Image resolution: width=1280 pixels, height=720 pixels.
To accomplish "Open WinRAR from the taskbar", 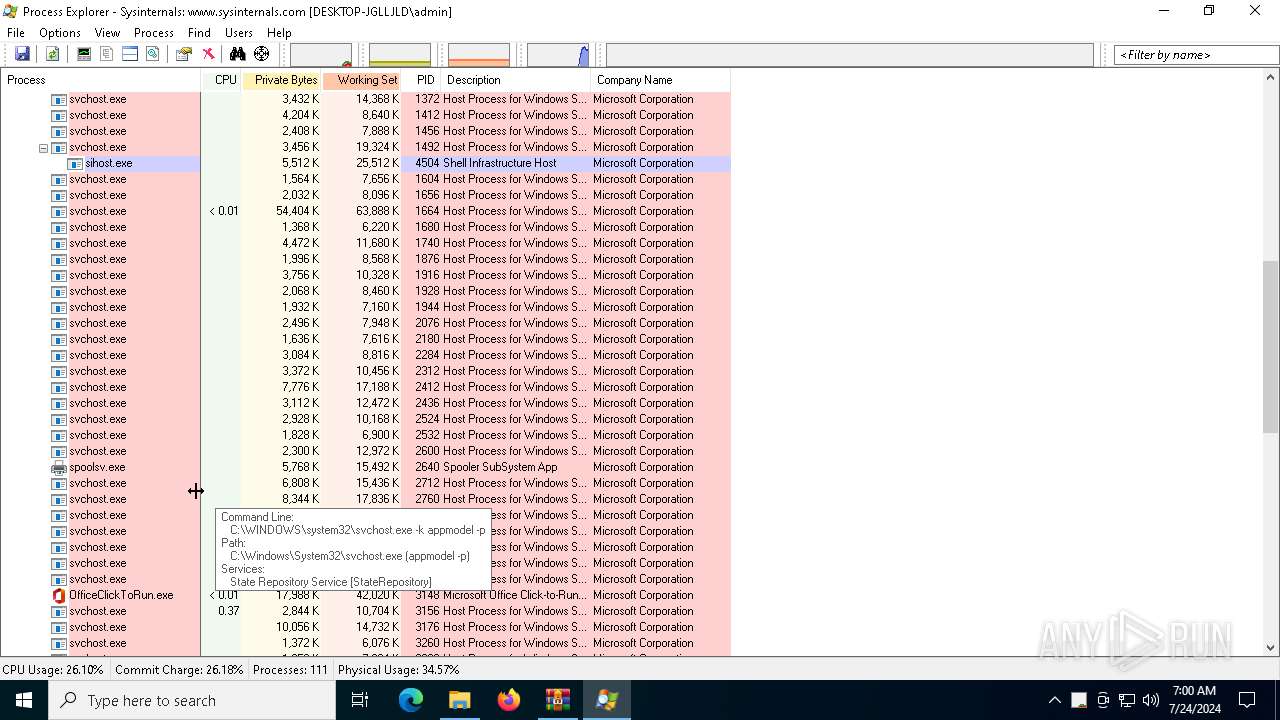I will [557, 700].
